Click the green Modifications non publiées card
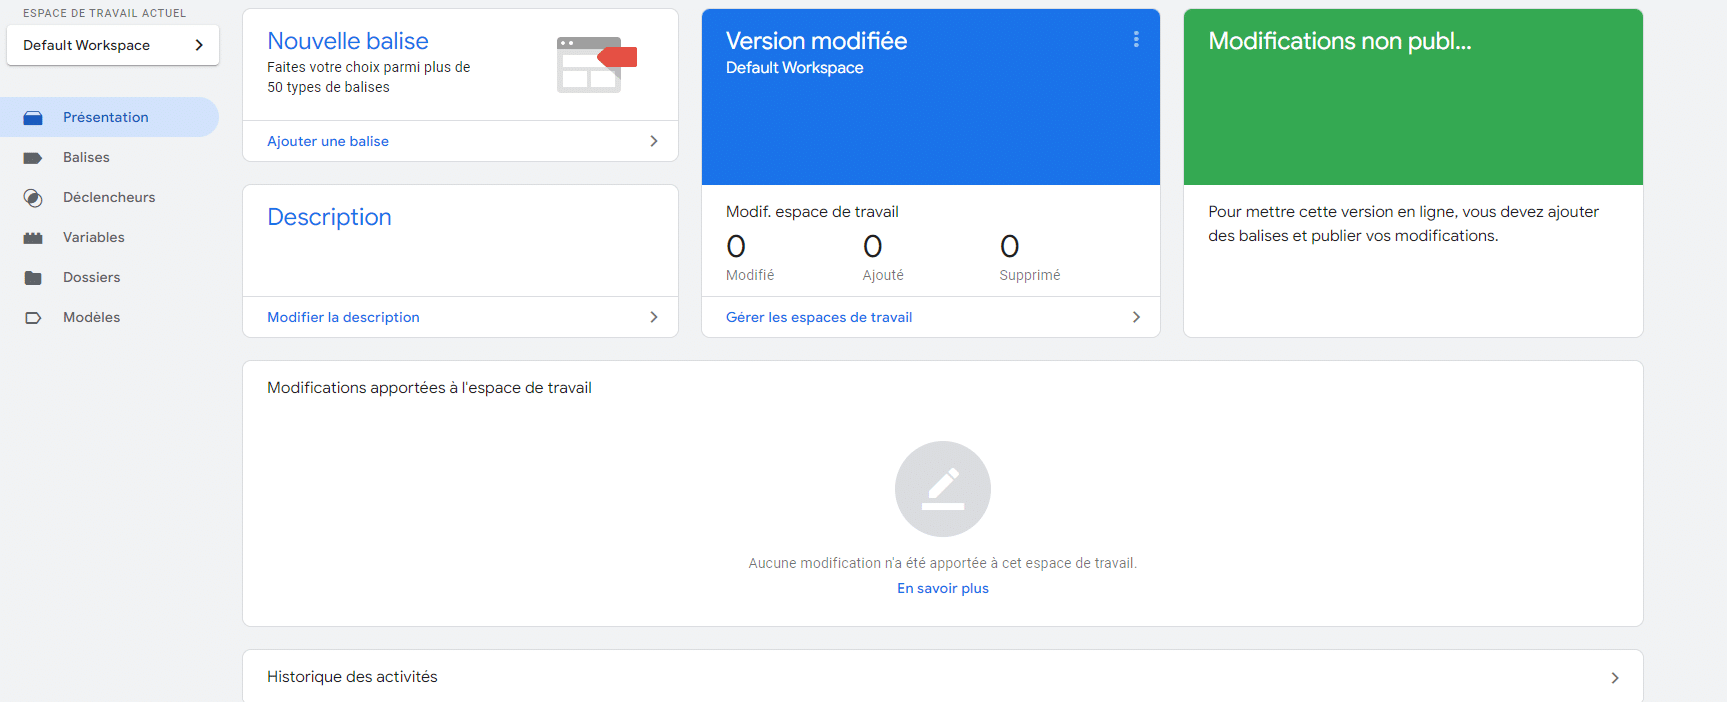This screenshot has height=702, width=1727. 1412,98
